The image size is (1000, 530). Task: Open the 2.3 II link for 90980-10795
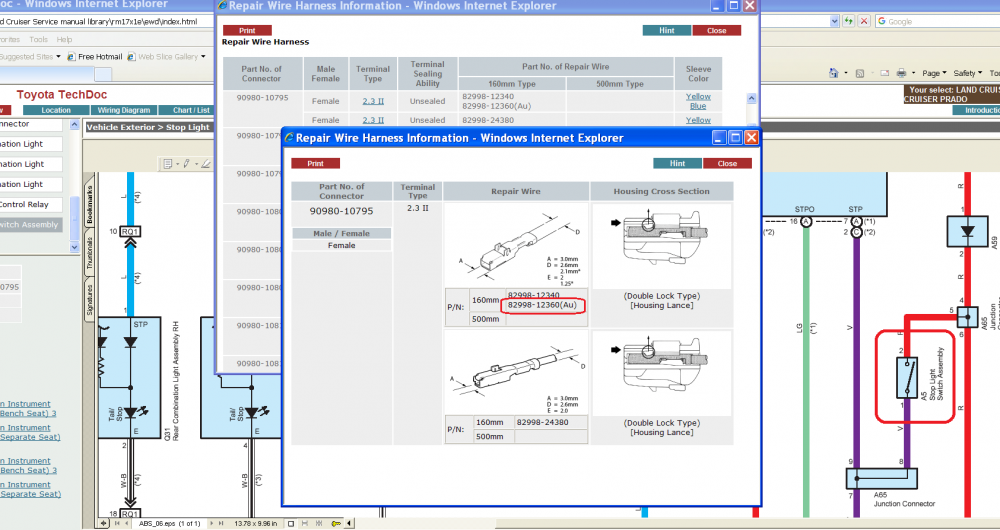373,101
